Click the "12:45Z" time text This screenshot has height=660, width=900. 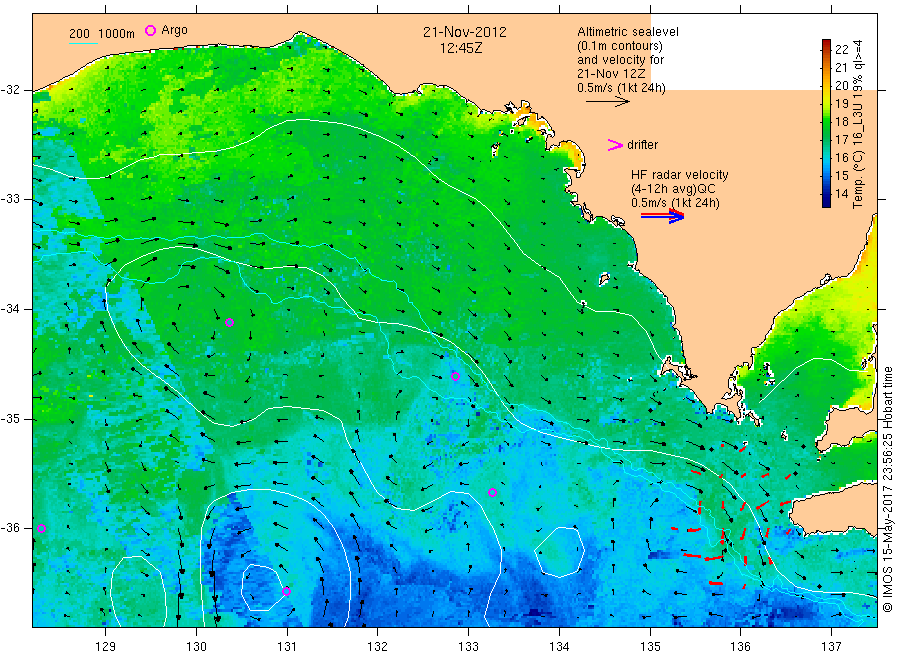[x=461, y=49]
